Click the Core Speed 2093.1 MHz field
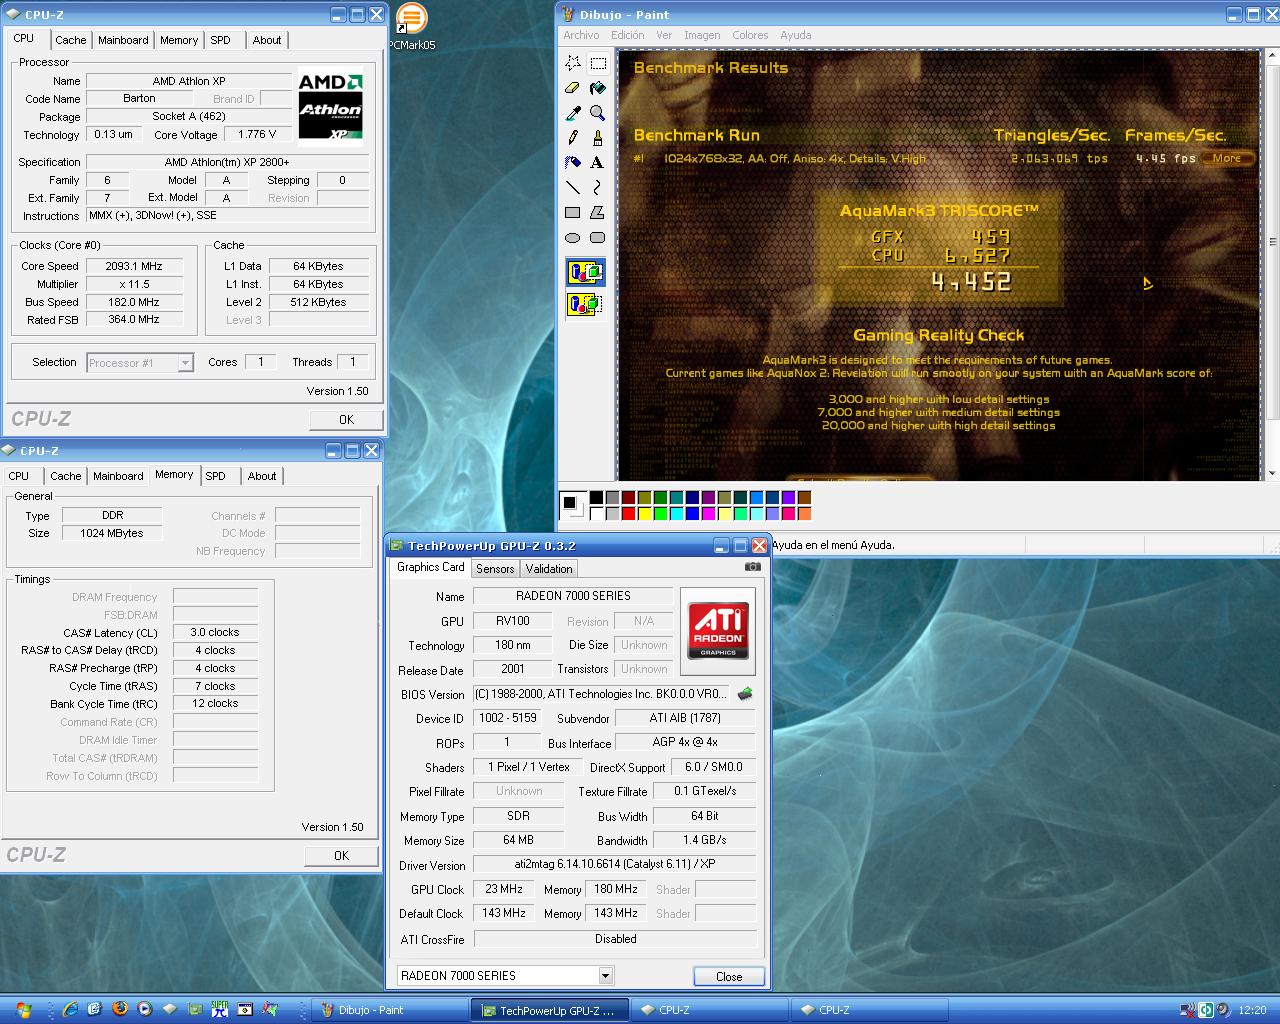Image resolution: width=1280 pixels, height=1024 pixels. click(x=134, y=266)
